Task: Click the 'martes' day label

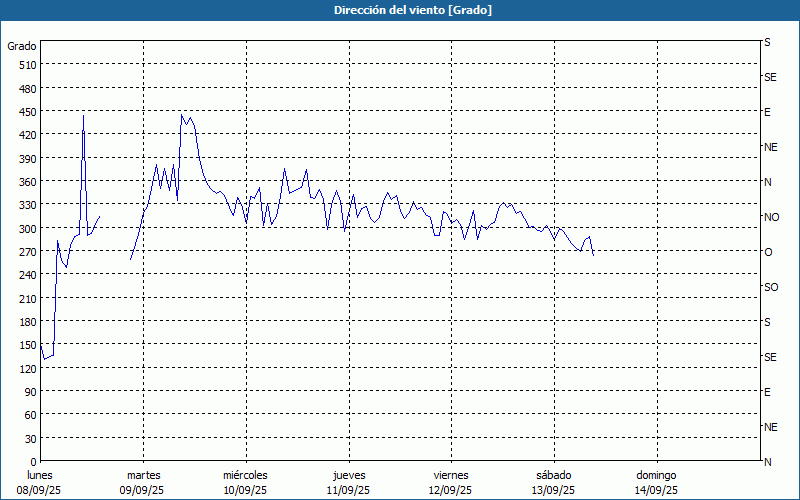Action: pos(143,475)
